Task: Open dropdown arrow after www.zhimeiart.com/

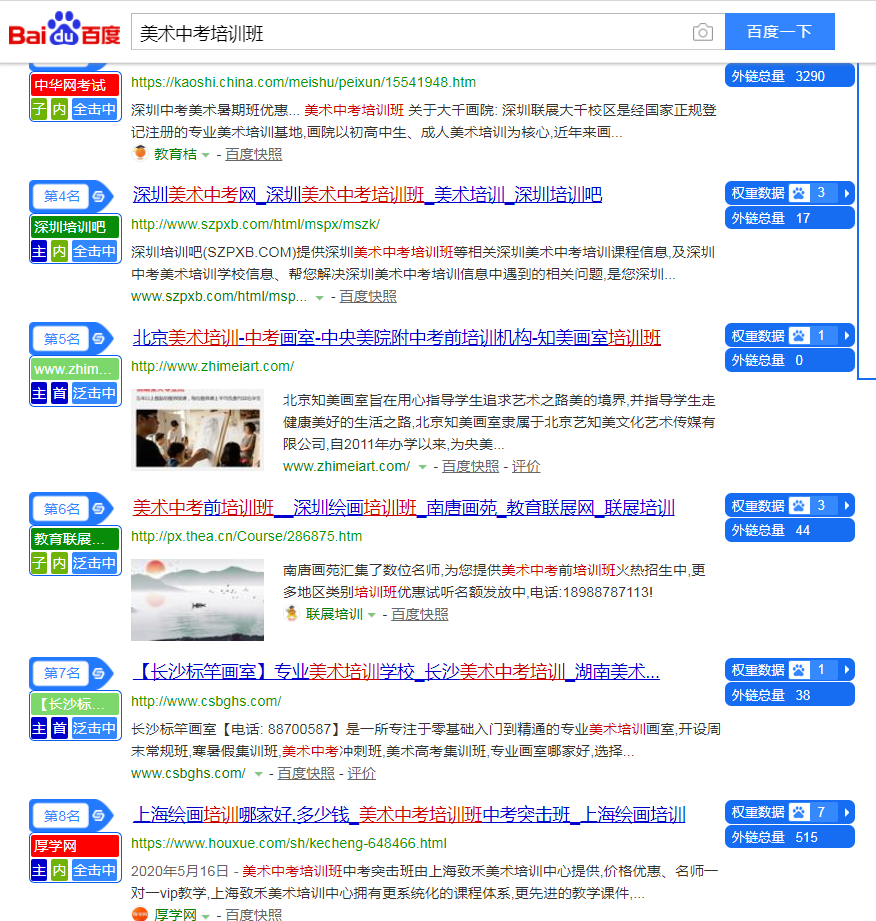Action: pos(422,468)
